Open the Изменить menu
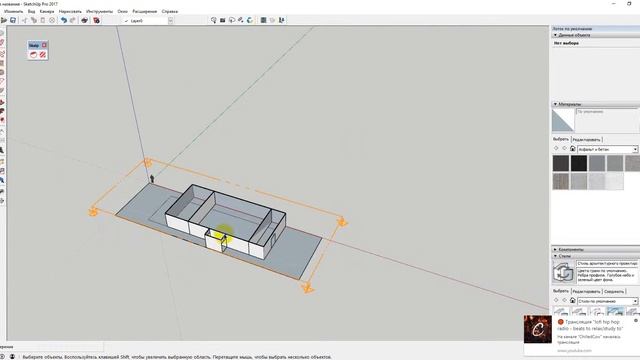This screenshot has width=640, height=360. (x=13, y=11)
